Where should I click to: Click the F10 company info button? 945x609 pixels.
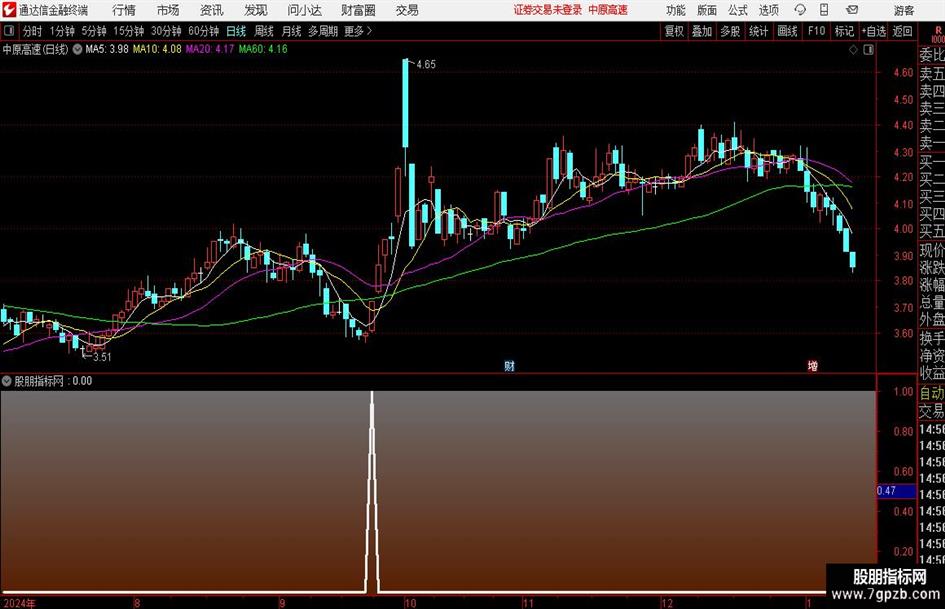coord(817,31)
